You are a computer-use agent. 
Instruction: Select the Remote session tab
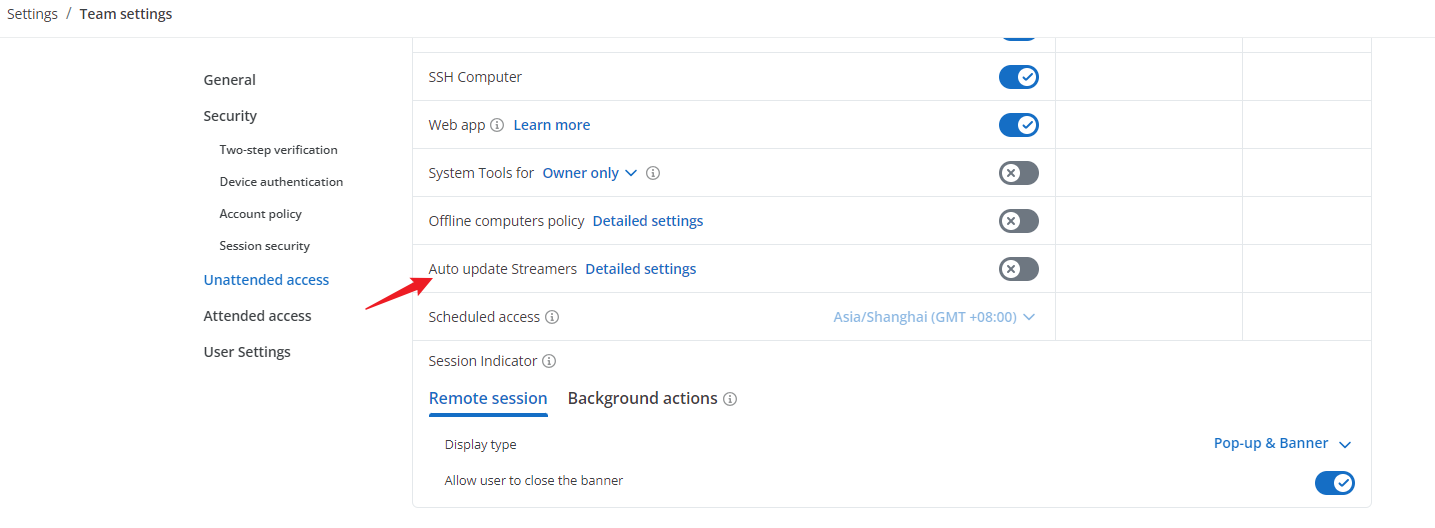tap(488, 398)
